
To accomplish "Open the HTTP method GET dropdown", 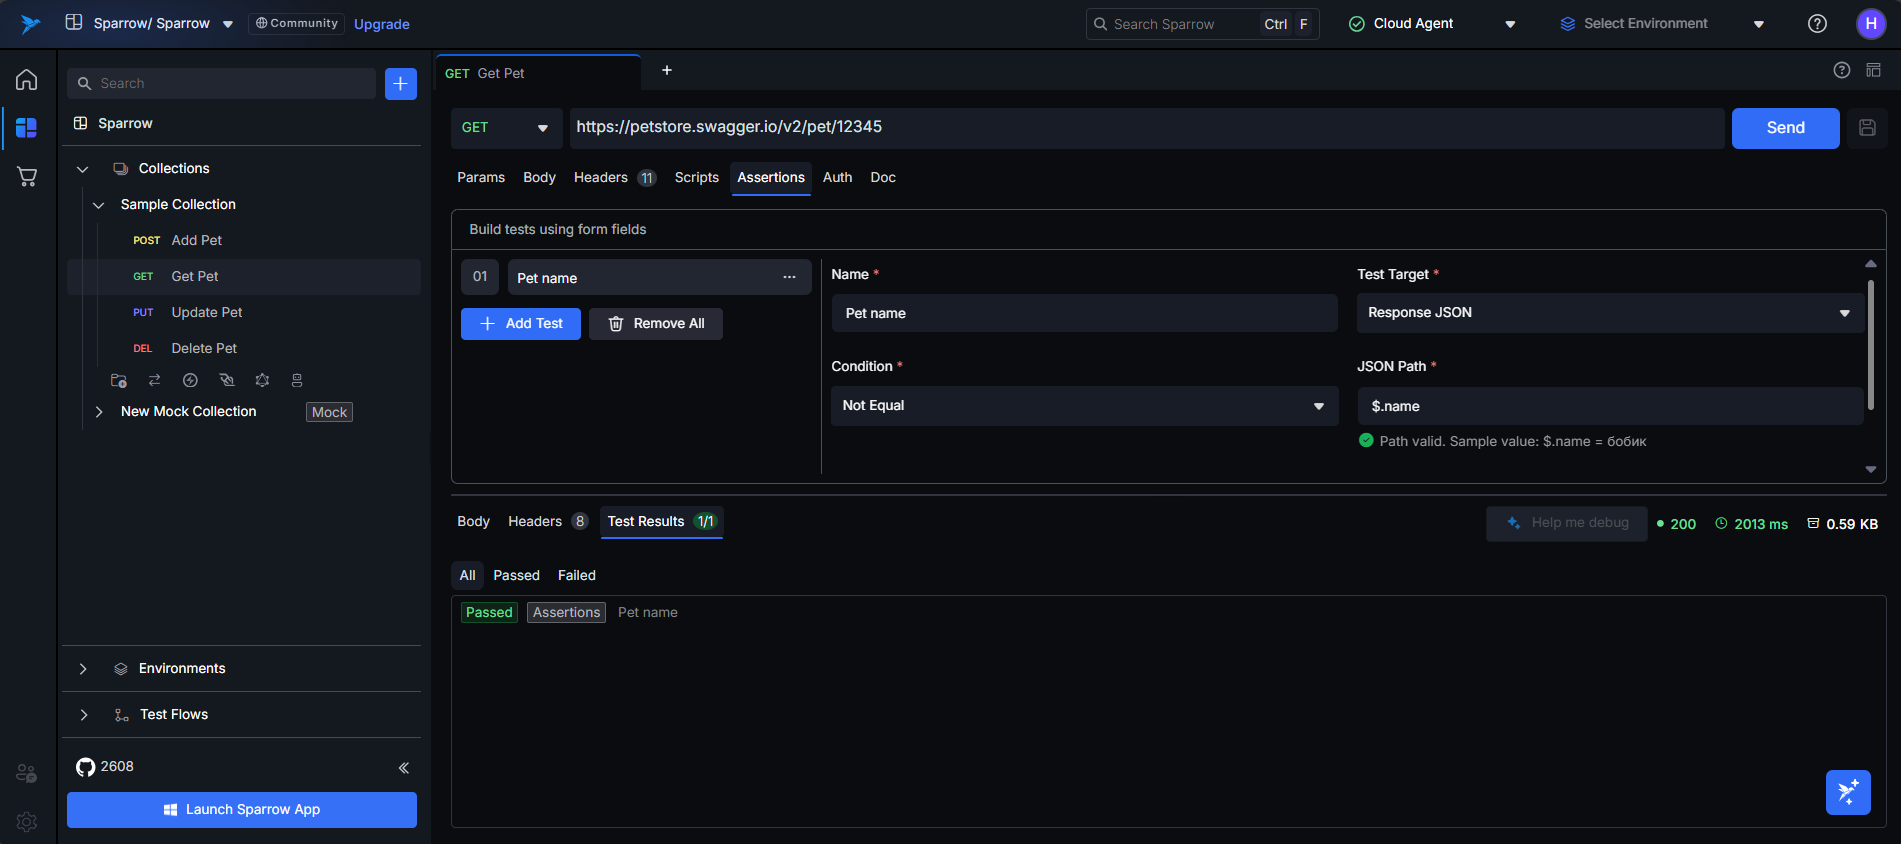I will (505, 128).
